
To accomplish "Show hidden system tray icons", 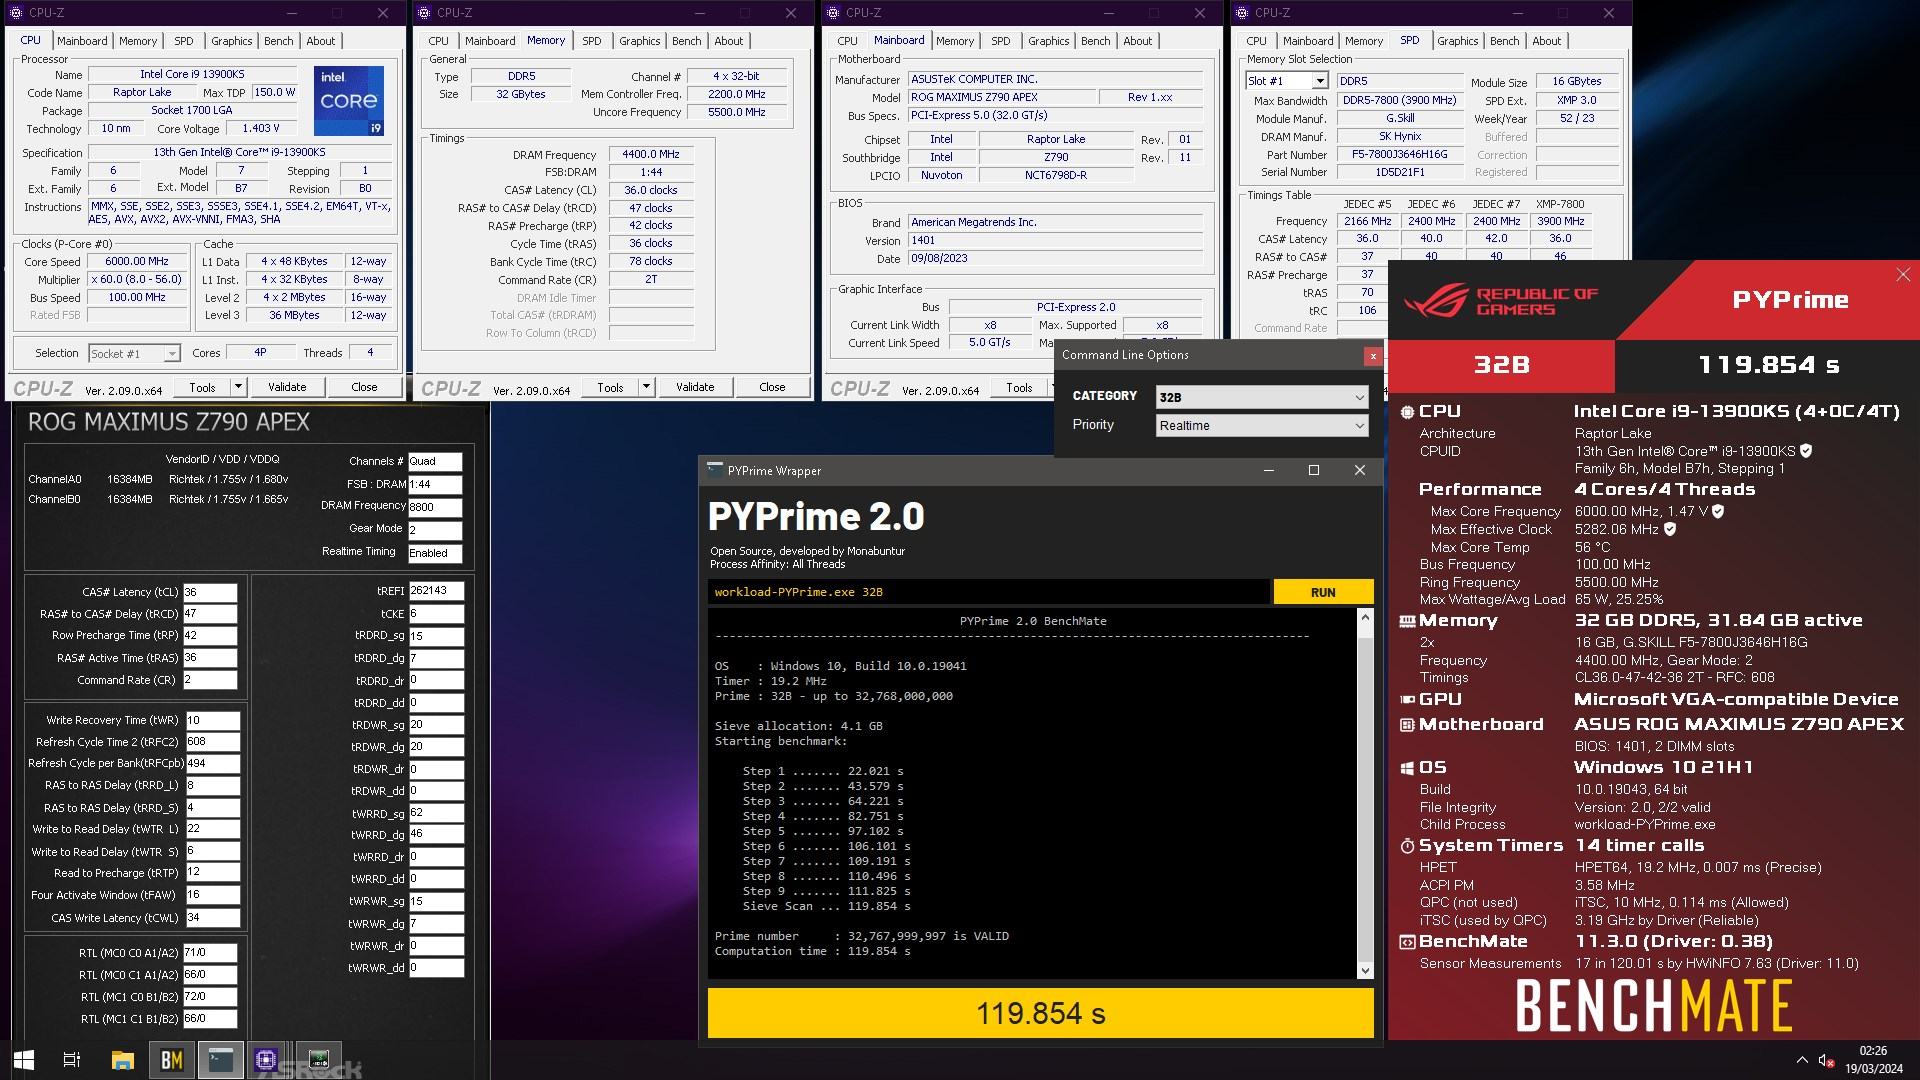I will click(1802, 1060).
